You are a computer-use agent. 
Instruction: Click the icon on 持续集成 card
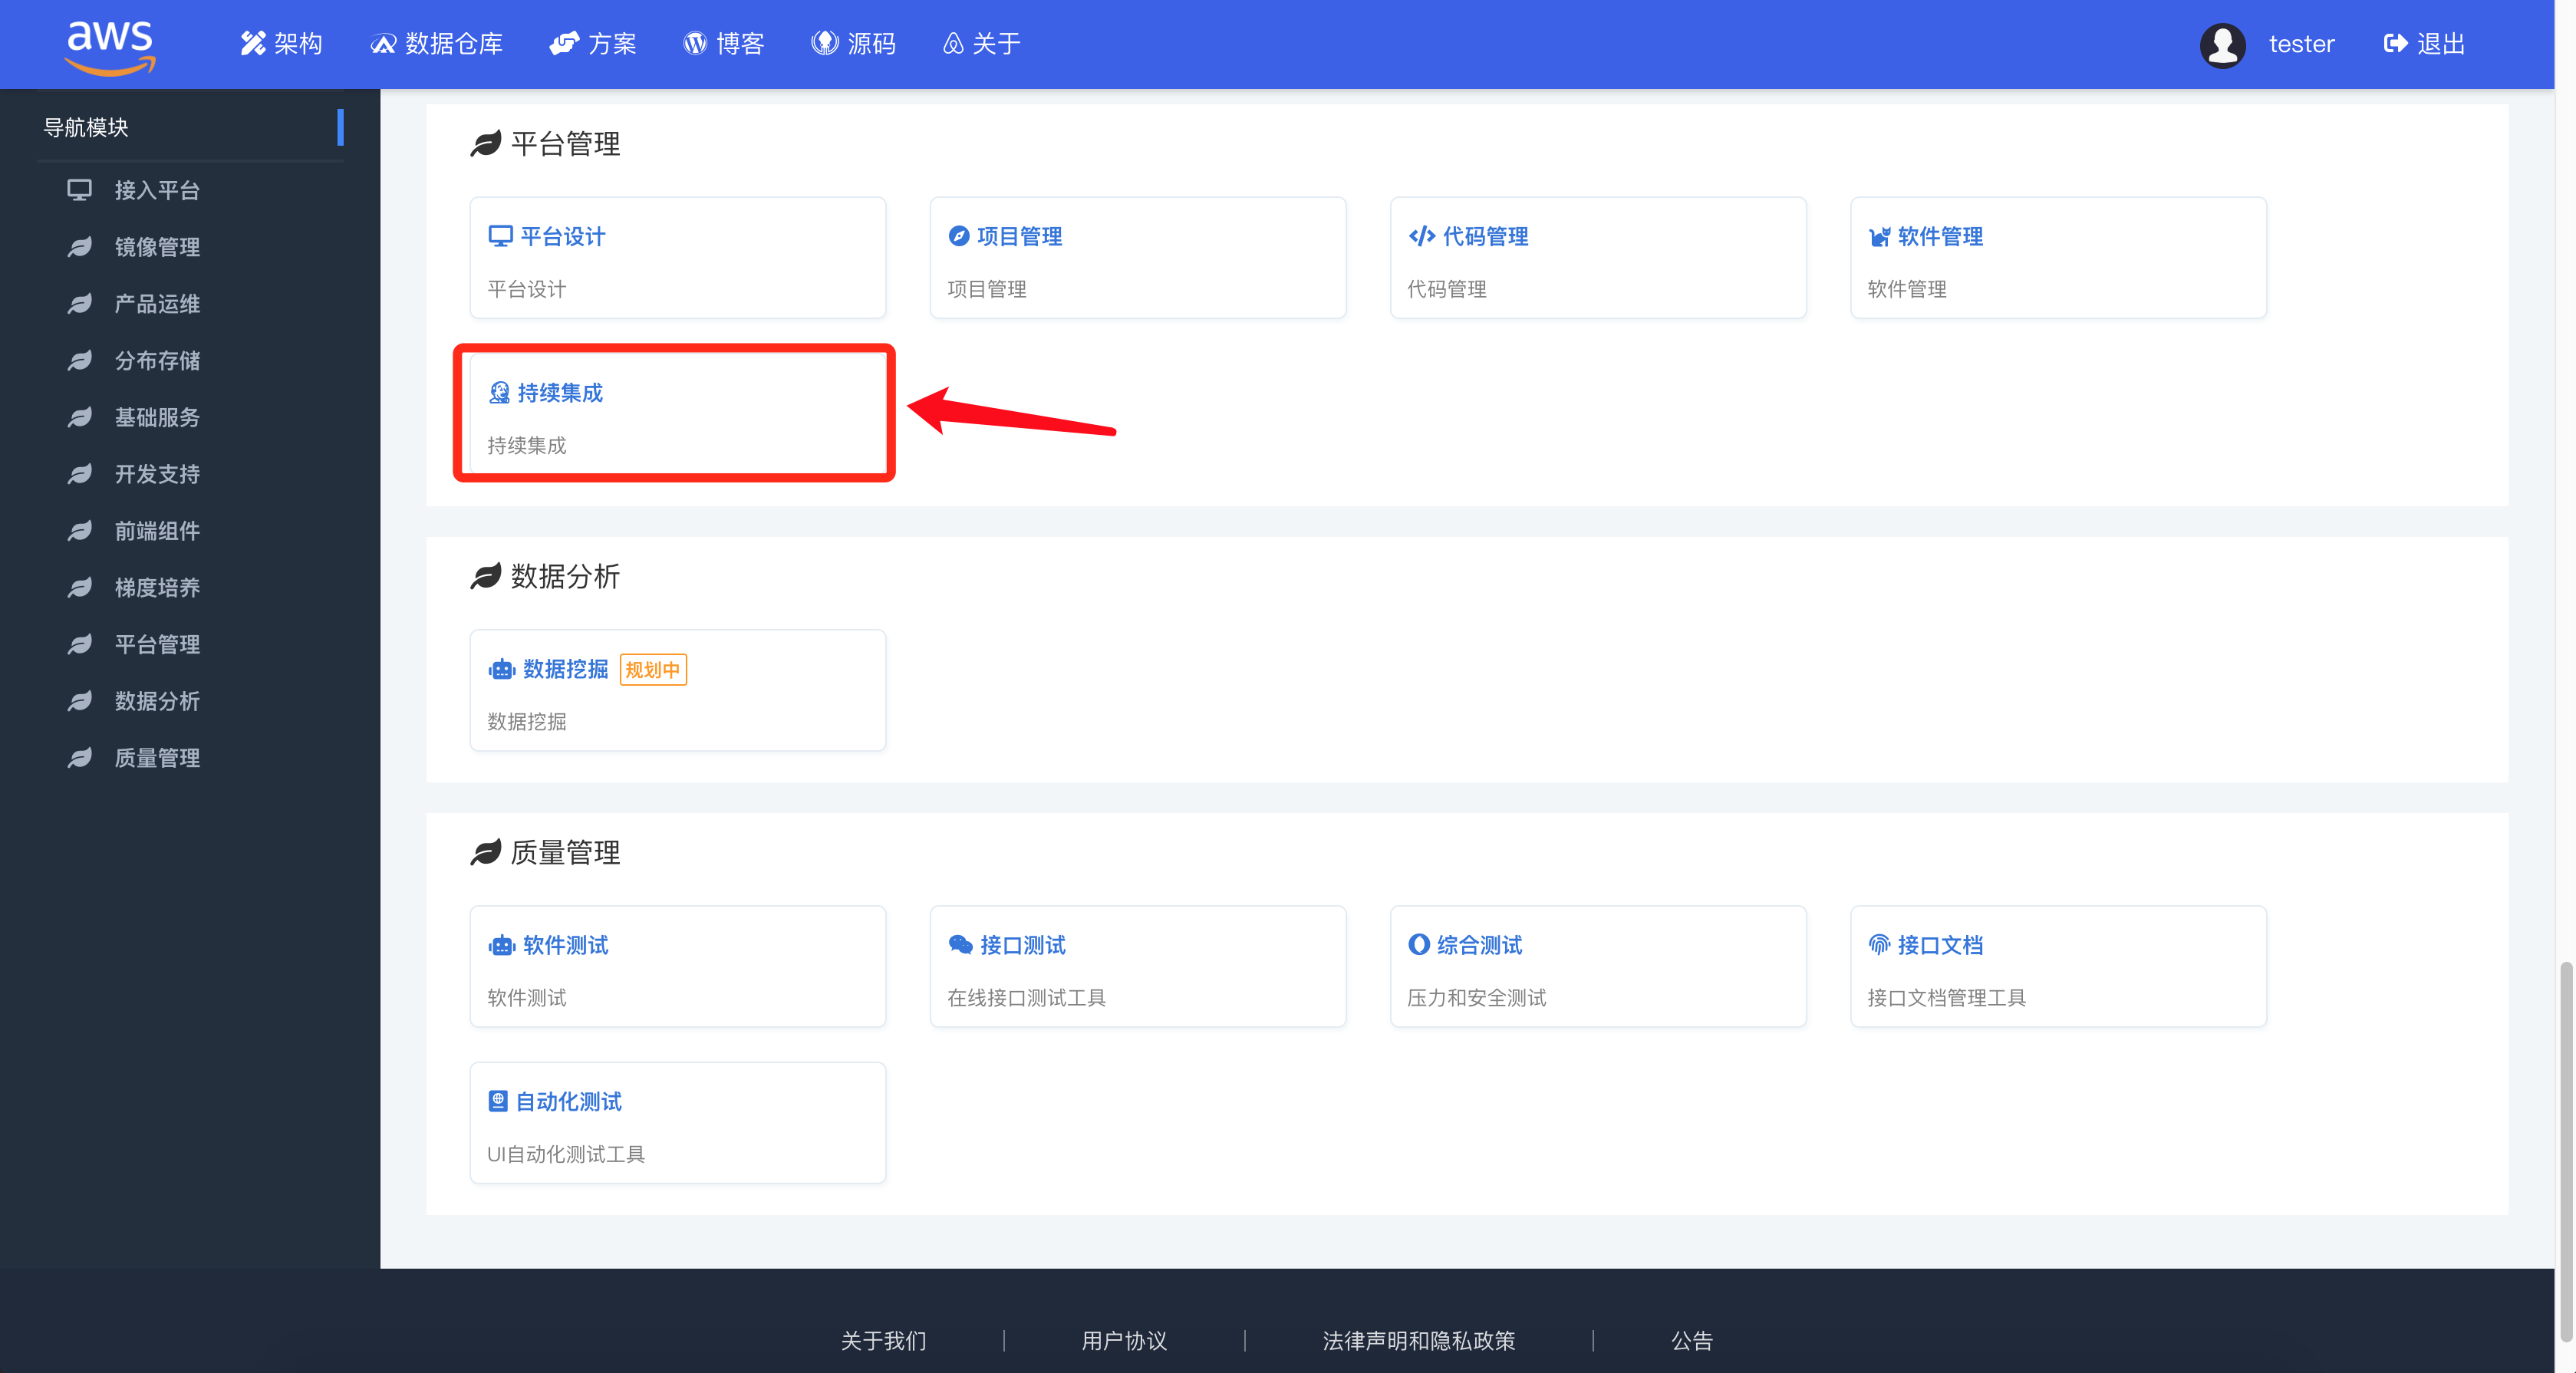click(499, 393)
